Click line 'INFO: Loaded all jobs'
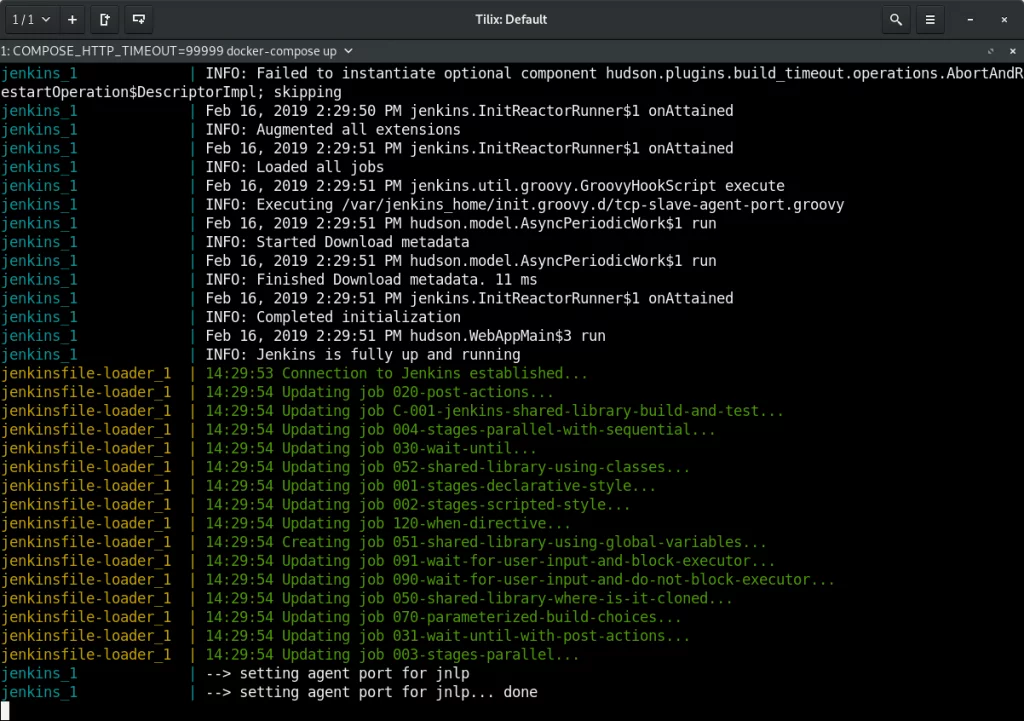1024x721 pixels. 295,167
